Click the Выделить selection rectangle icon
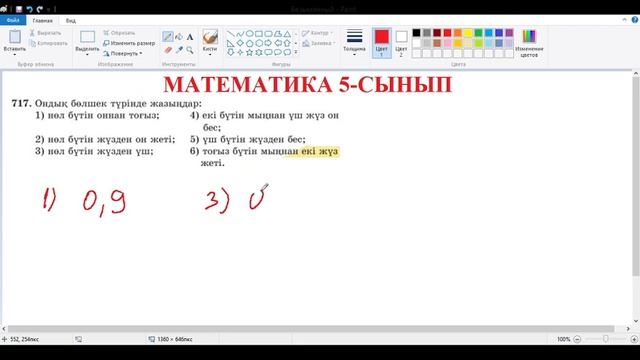 (87, 37)
